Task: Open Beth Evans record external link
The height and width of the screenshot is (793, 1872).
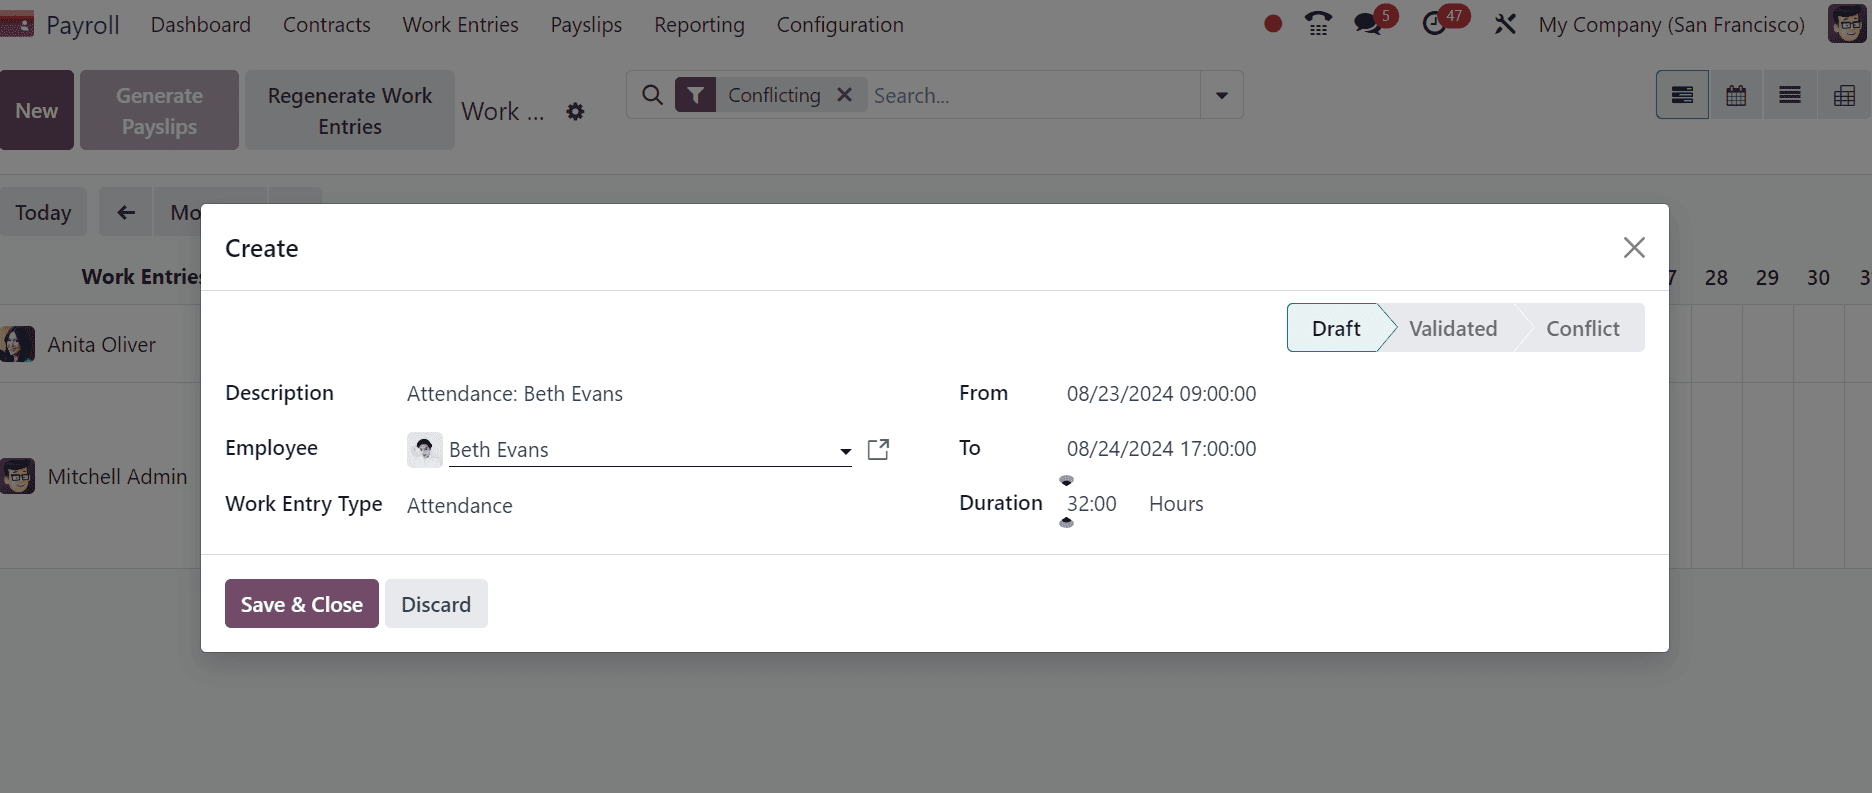Action: click(878, 450)
